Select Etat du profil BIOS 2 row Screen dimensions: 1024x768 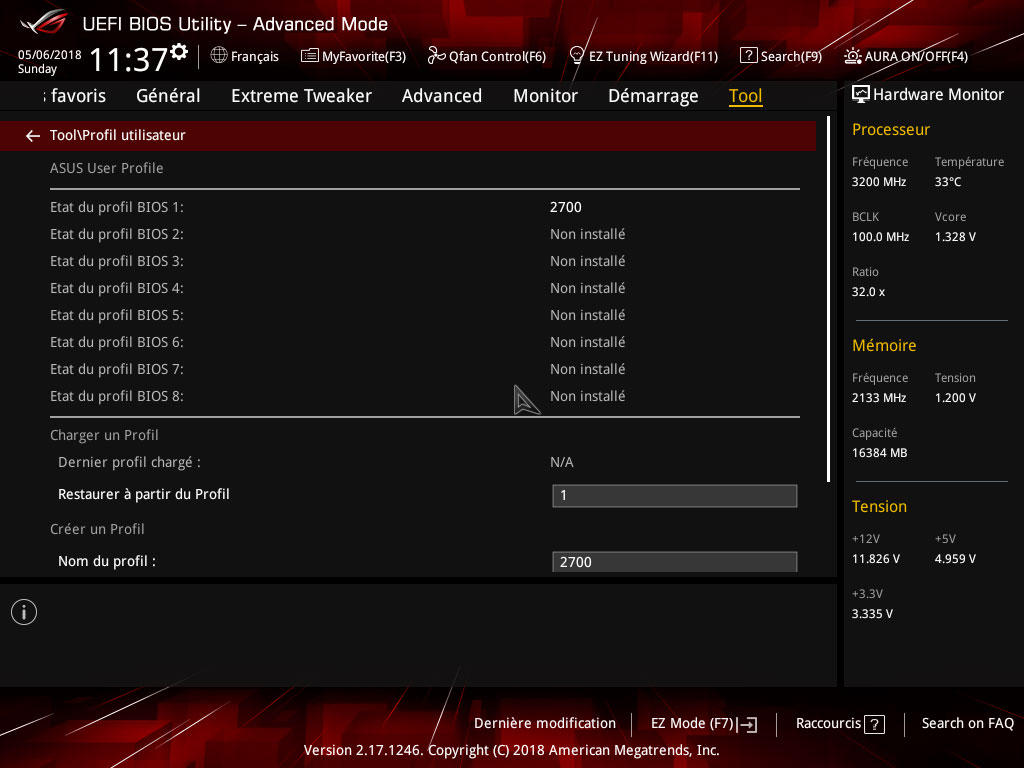click(424, 234)
